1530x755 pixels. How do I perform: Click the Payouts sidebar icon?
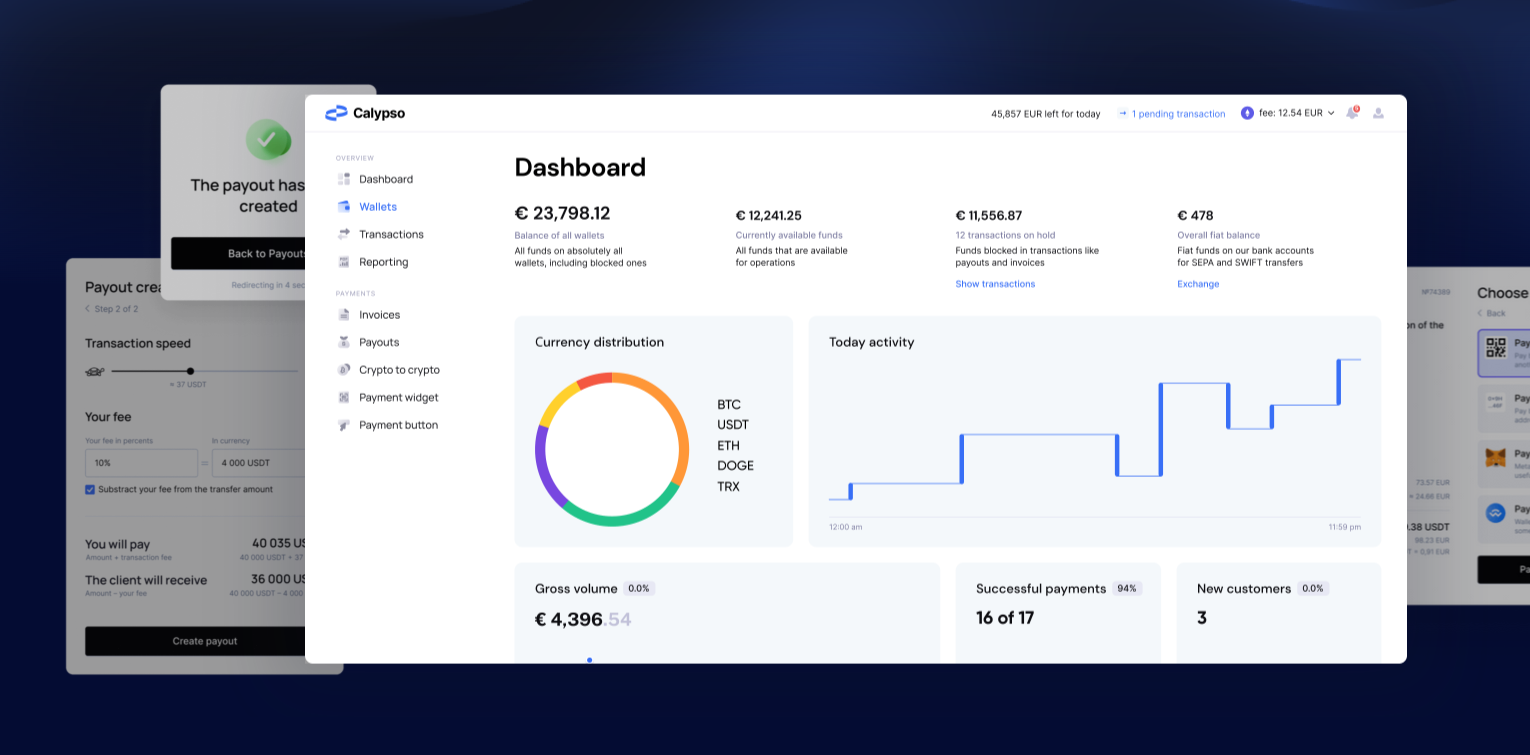point(344,342)
